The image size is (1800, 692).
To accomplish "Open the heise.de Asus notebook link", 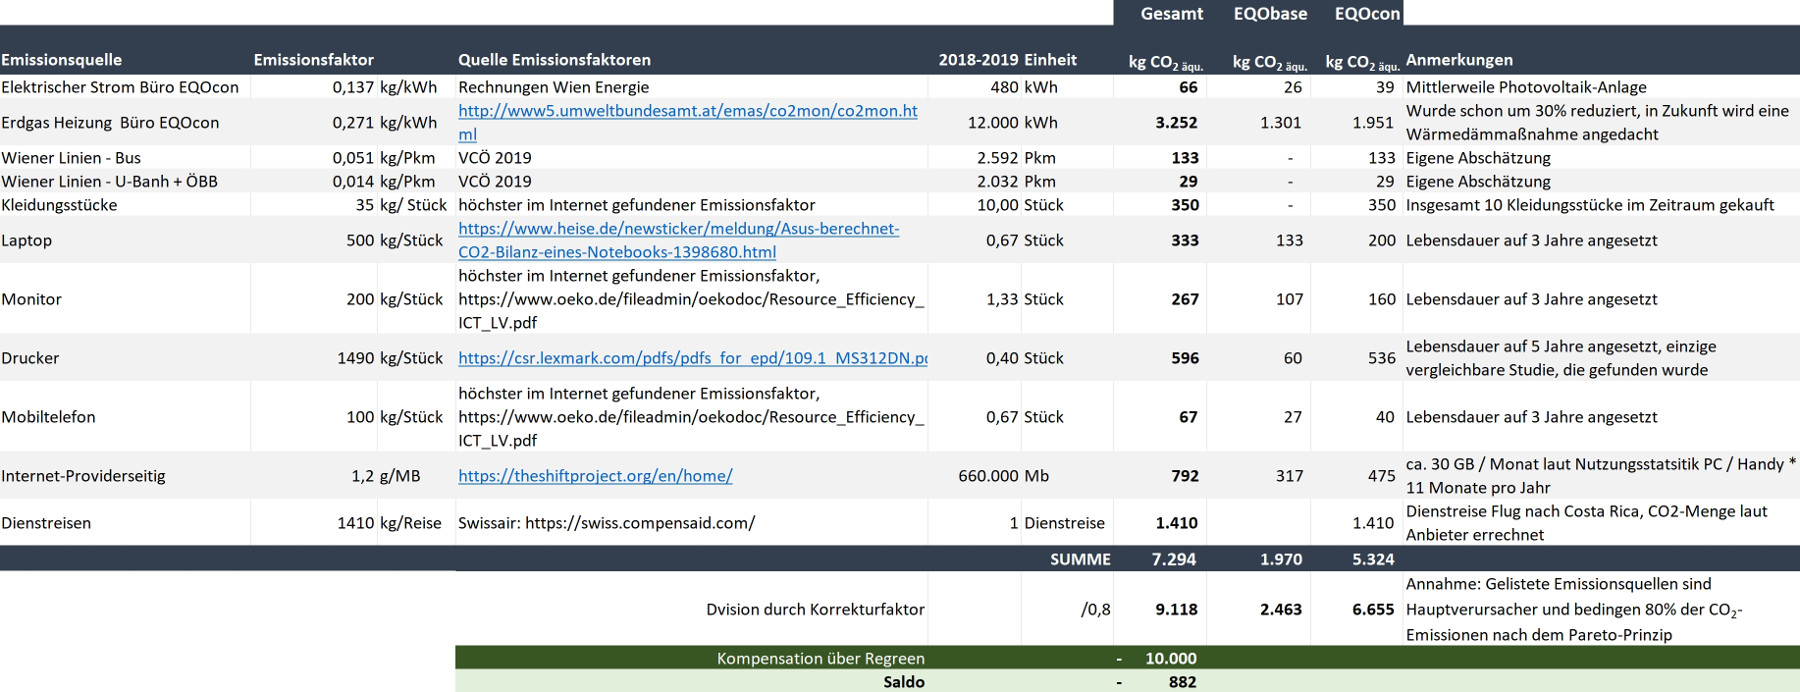I will tap(678, 229).
